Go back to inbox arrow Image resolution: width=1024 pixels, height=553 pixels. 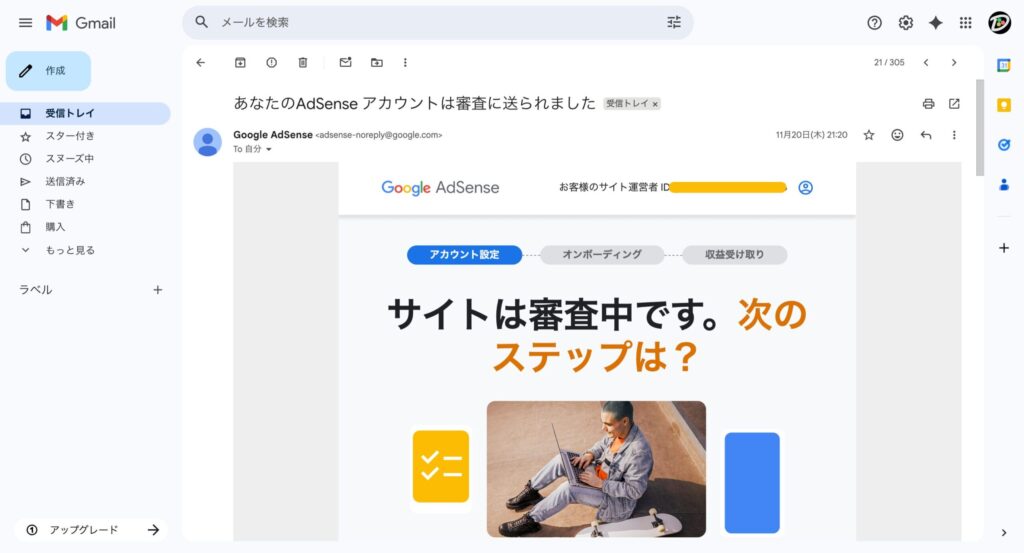200,63
